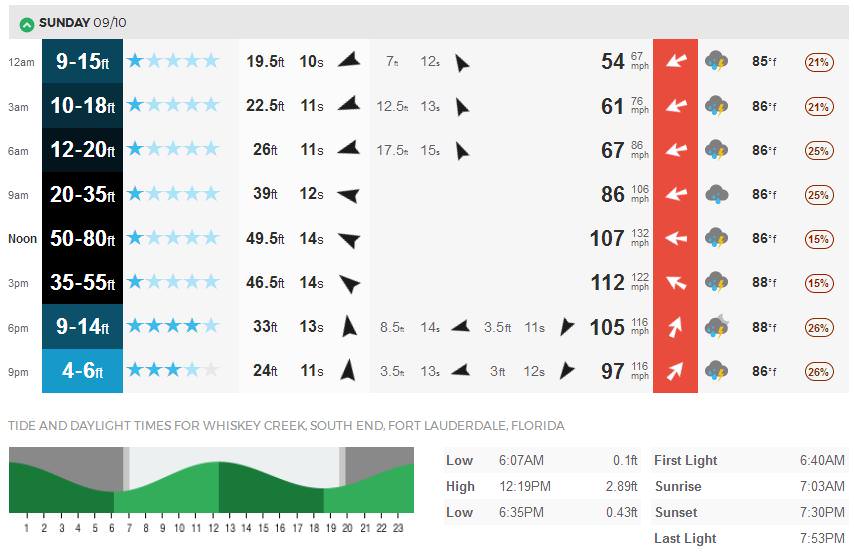Click the 112 mph wind speed at 3pm
854x555 pixels.
[x=607, y=283]
